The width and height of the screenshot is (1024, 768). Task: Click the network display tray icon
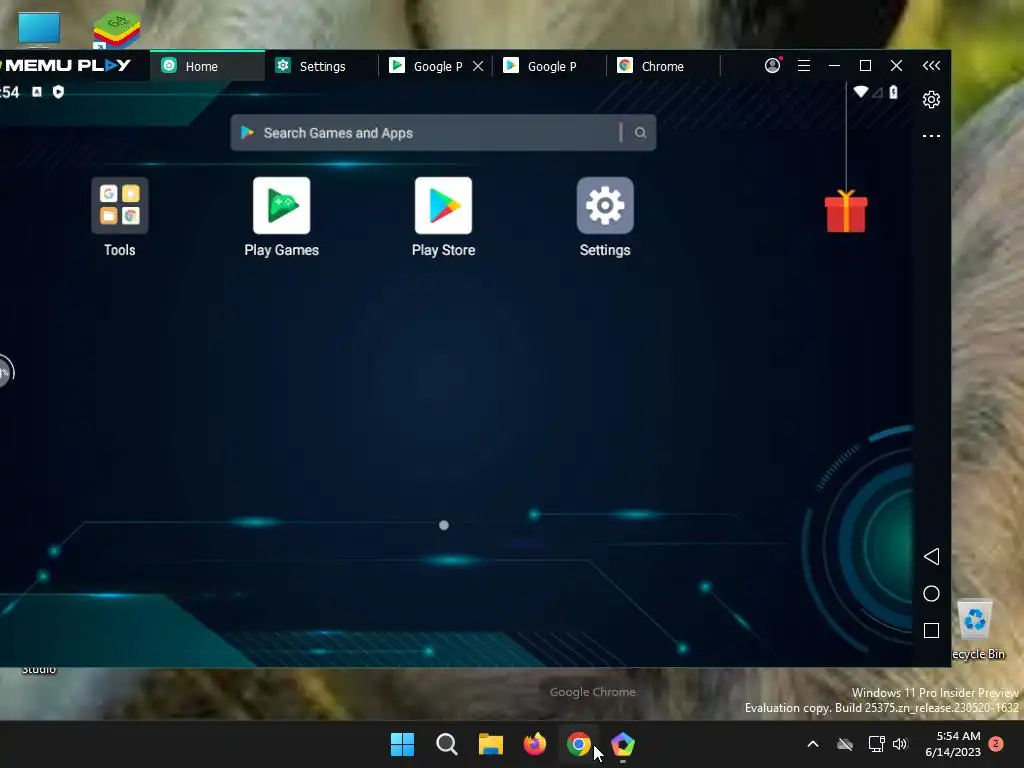[876, 744]
